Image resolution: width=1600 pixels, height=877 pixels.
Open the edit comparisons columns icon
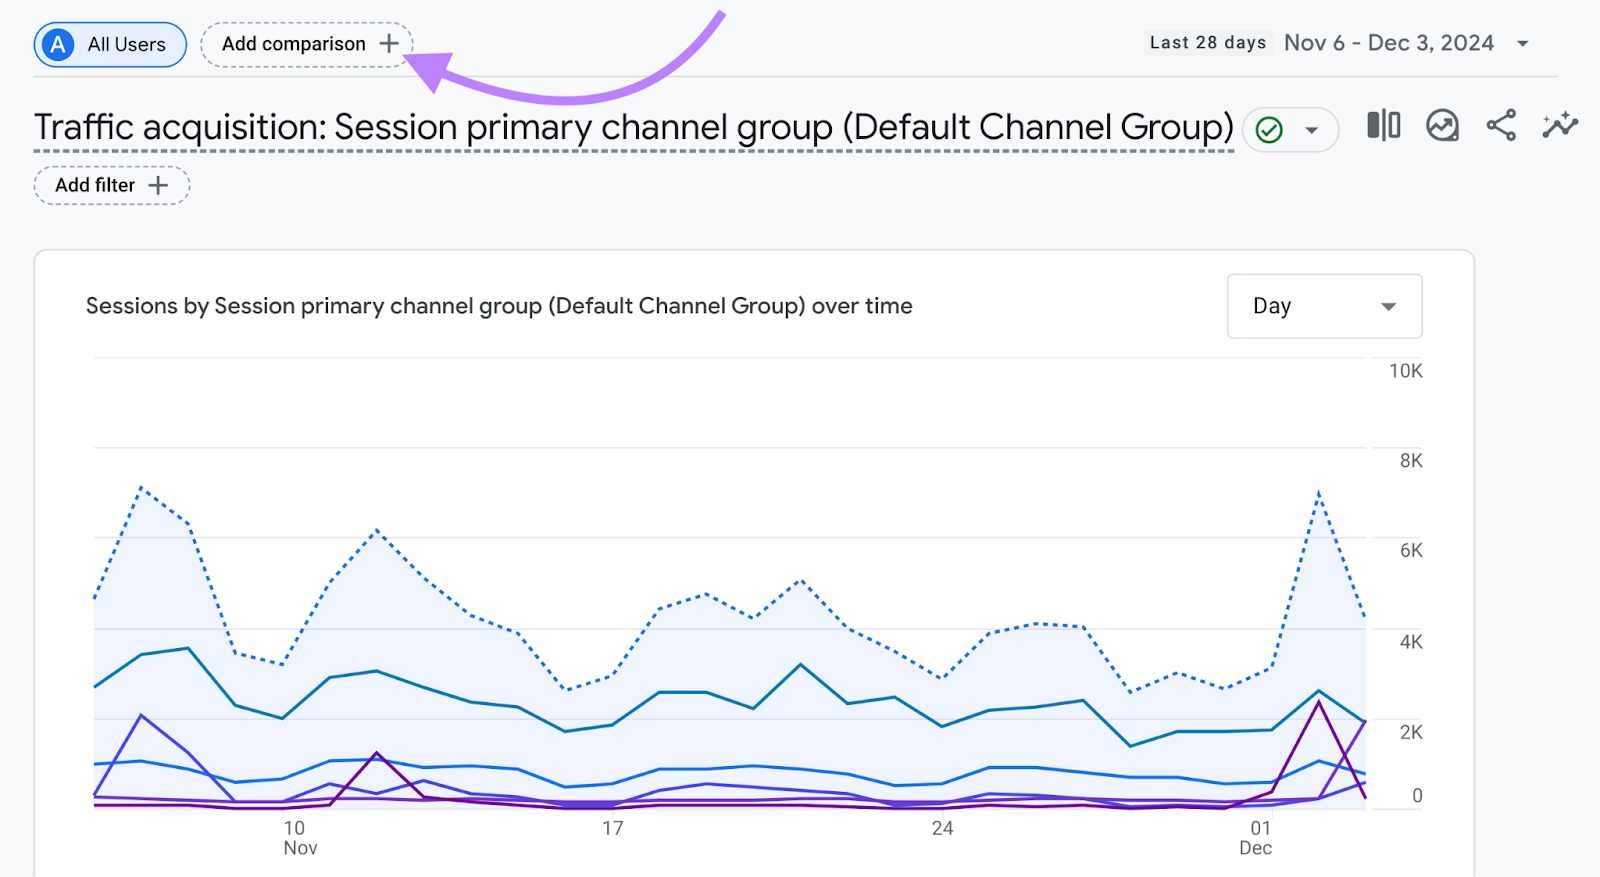(x=1383, y=126)
